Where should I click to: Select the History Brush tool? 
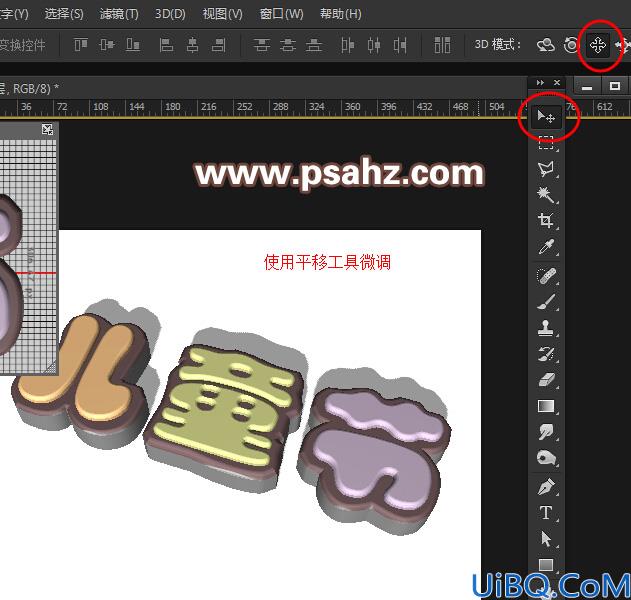pos(546,354)
